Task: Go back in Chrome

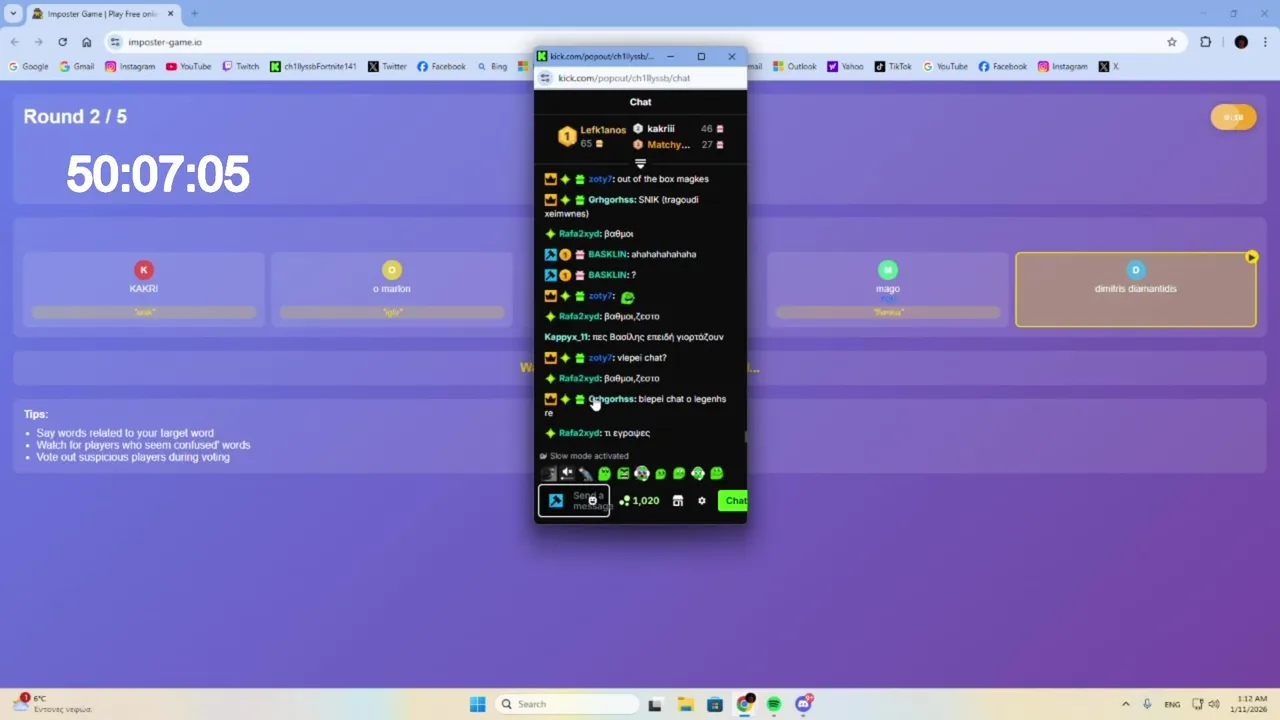Action: tap(14, 42)
